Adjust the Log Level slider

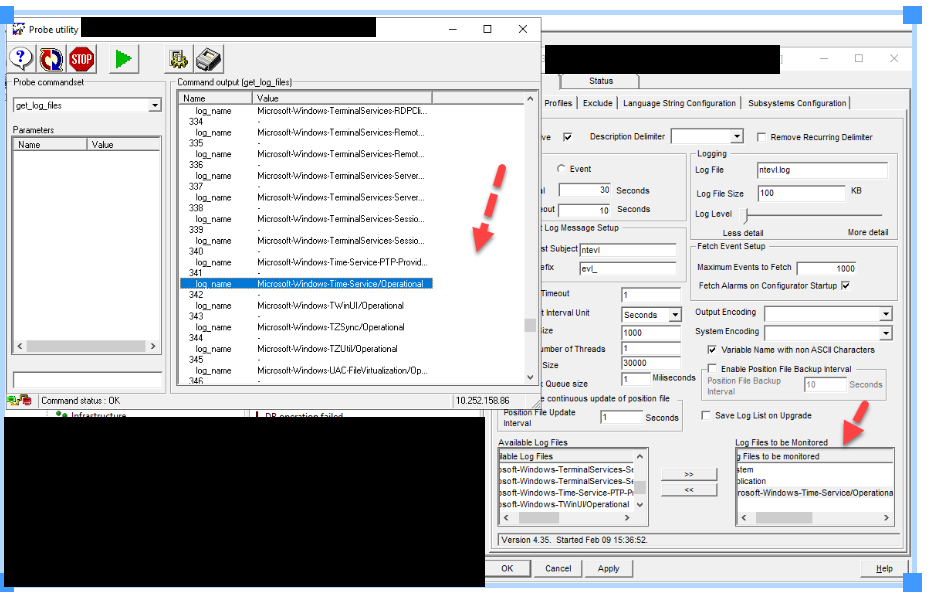pos(747,214)
